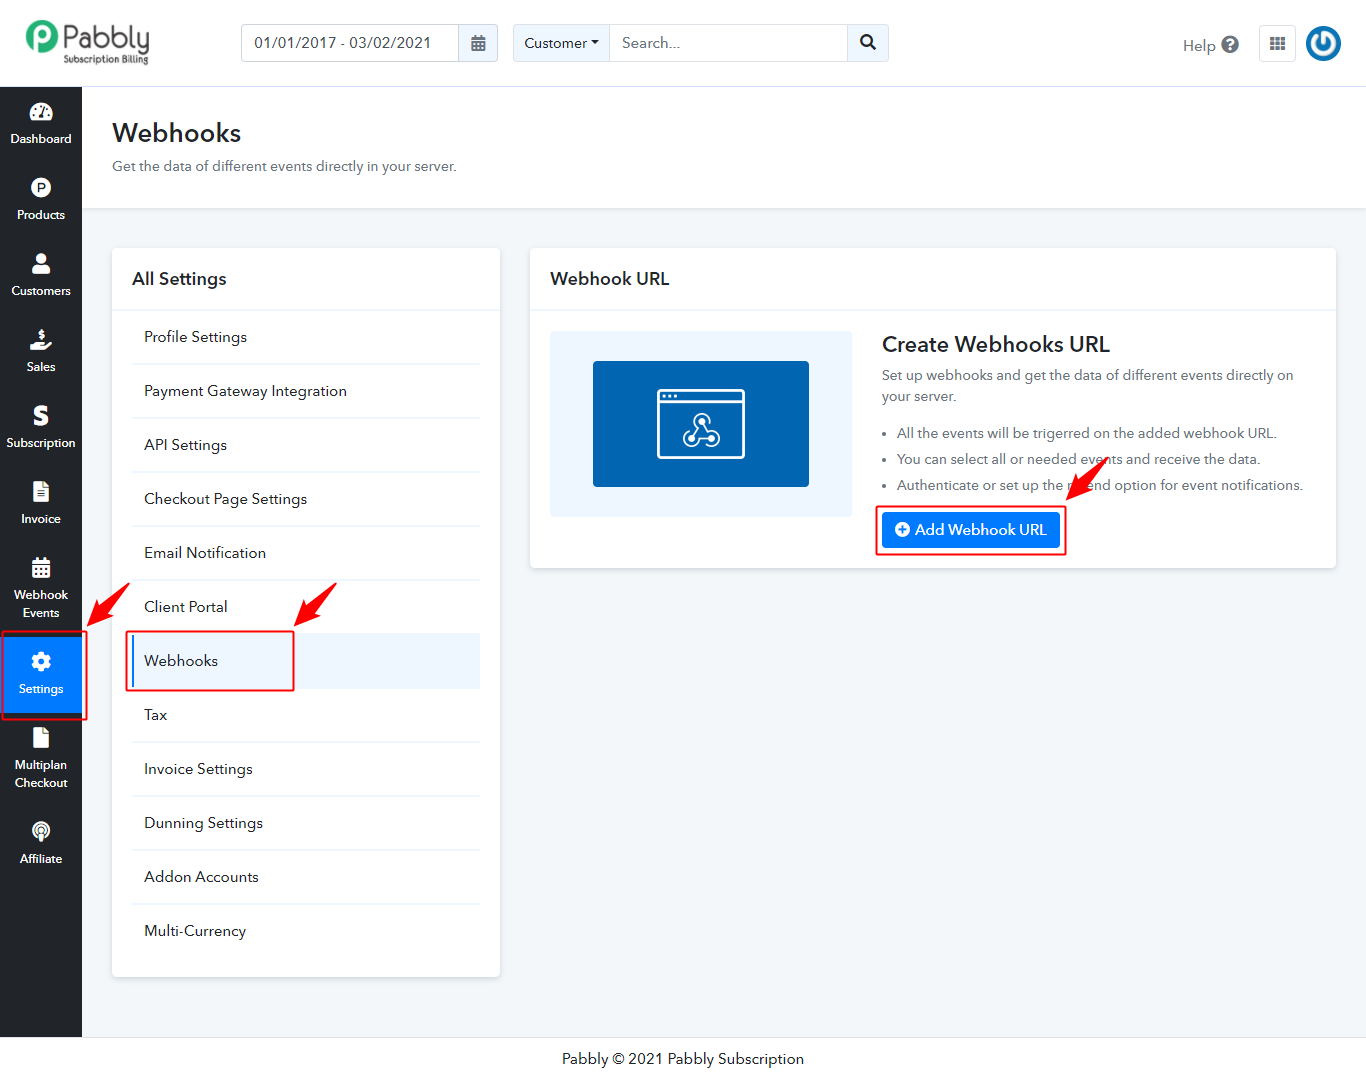The image size is (1366, 1080).
Task: Open Tax settings
Action: point(306,715)
